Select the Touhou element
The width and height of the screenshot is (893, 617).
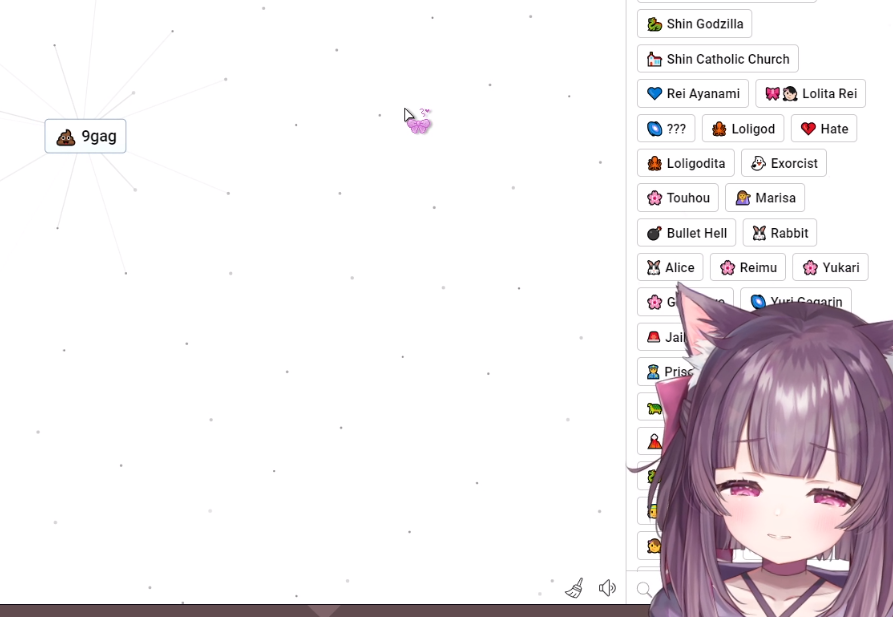pos(678,198)
